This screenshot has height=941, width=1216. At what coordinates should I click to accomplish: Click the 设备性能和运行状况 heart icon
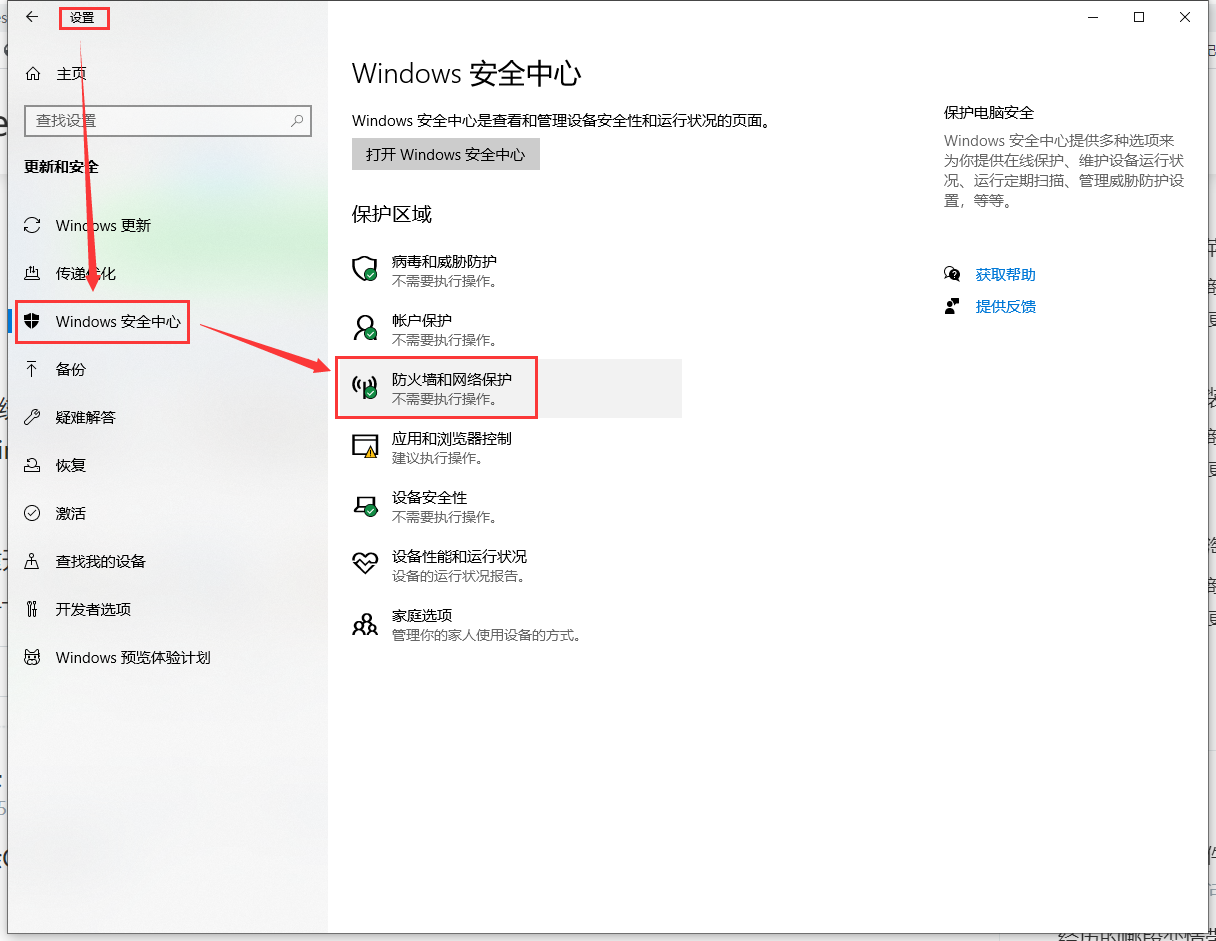pos(365,563)
